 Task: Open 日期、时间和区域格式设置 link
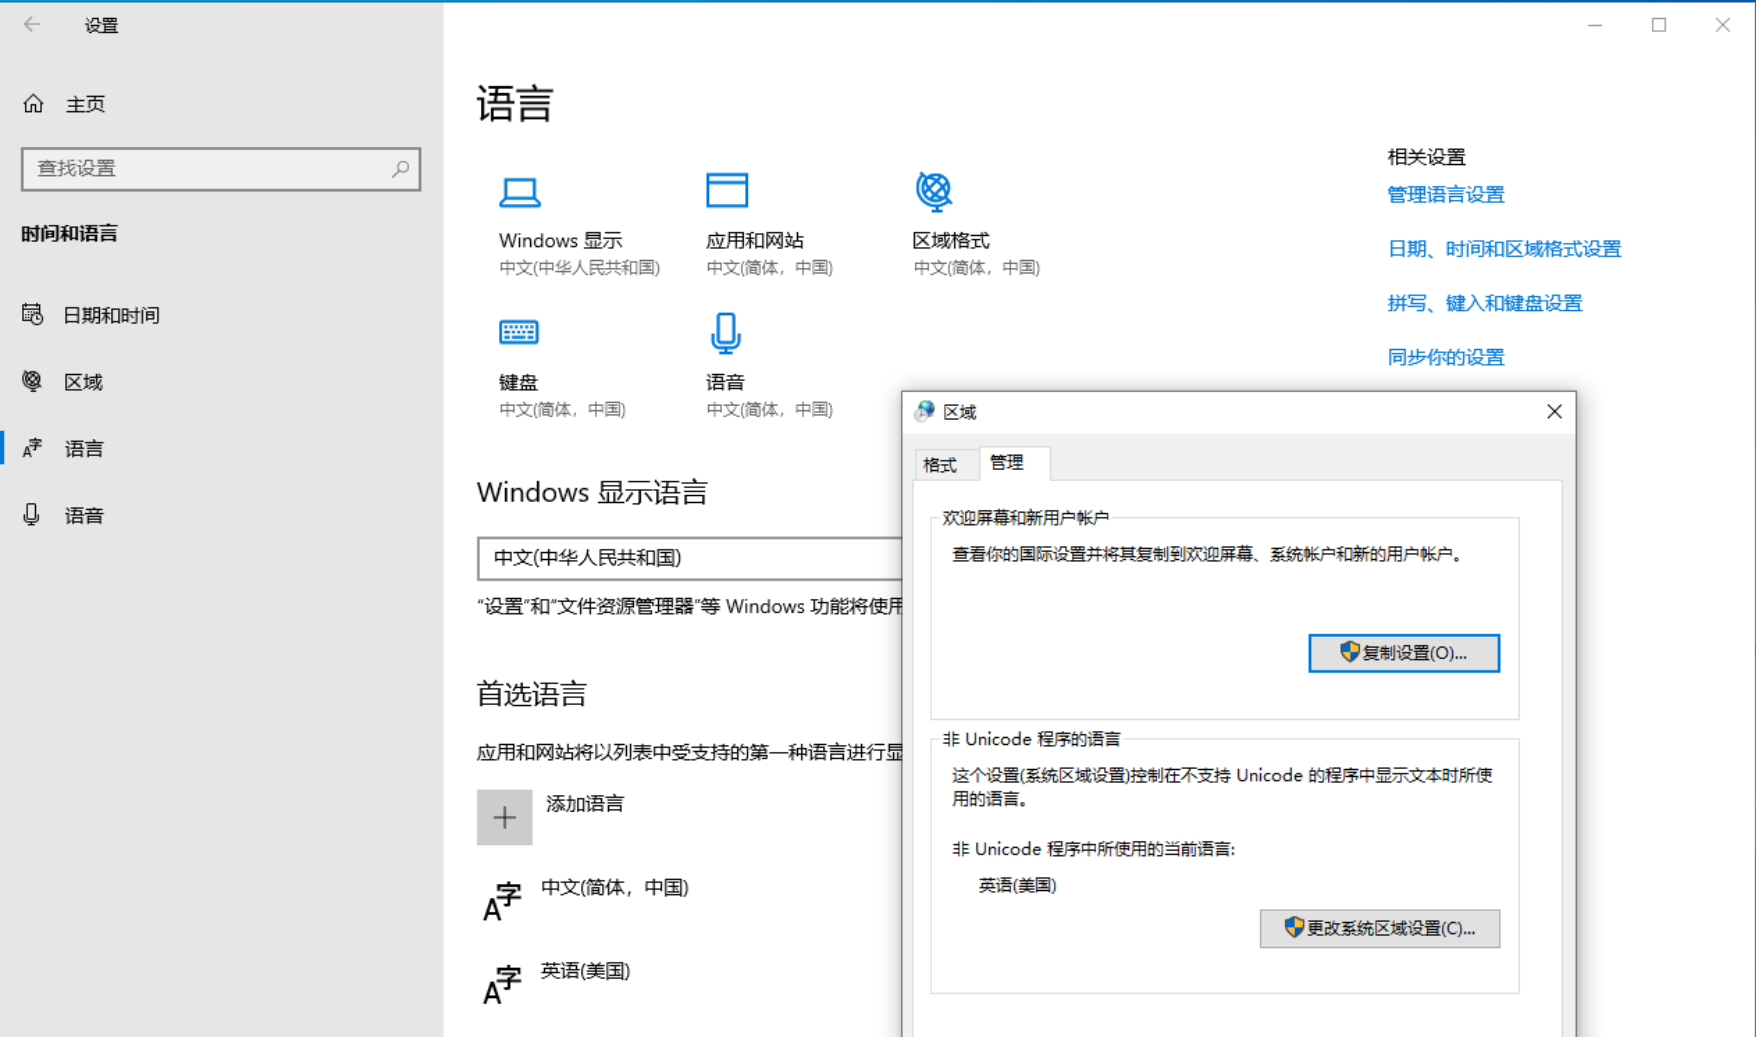pyautogui.click(x=1504, y=249)
